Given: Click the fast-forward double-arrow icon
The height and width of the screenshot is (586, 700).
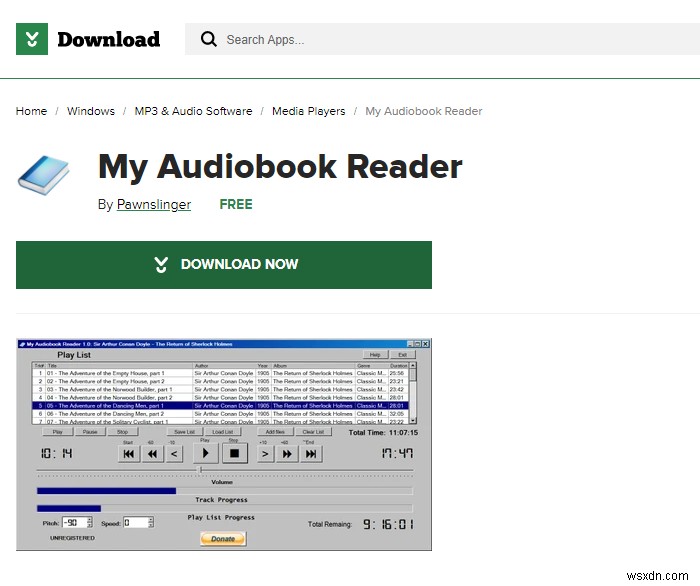Looking at the screenshot, I should coord(287,454).
